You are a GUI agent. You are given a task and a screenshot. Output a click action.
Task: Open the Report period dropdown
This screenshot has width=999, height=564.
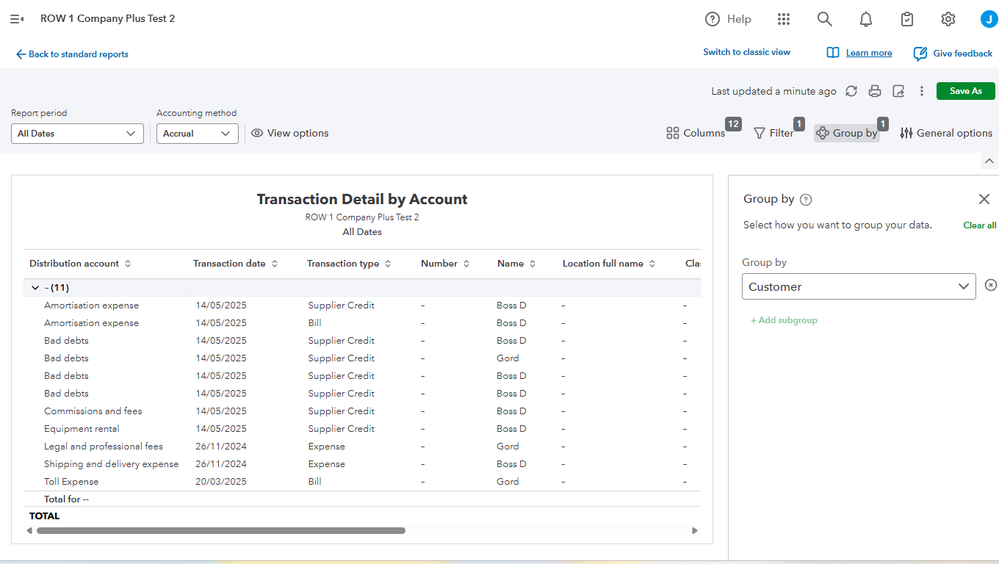click(77, 133)
